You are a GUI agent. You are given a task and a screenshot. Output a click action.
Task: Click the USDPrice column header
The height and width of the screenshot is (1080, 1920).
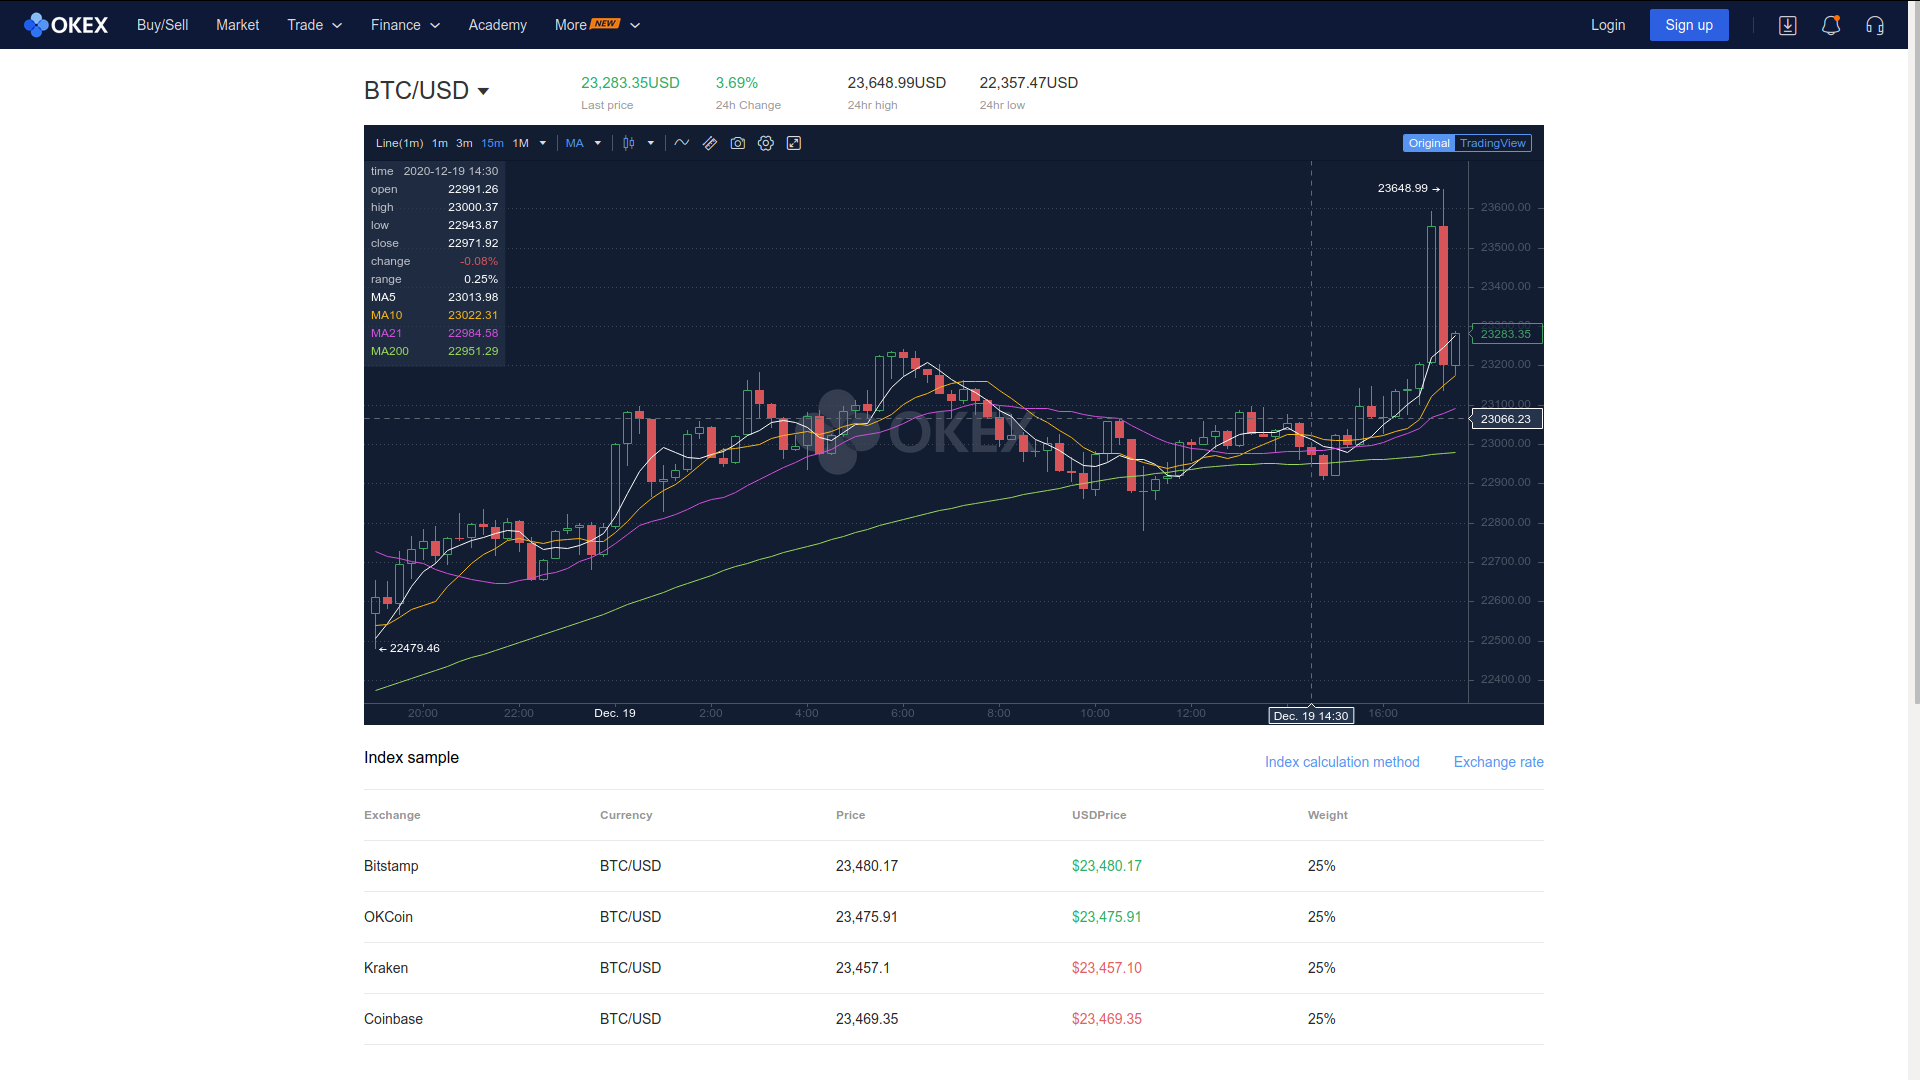[x=1099, y=815]
